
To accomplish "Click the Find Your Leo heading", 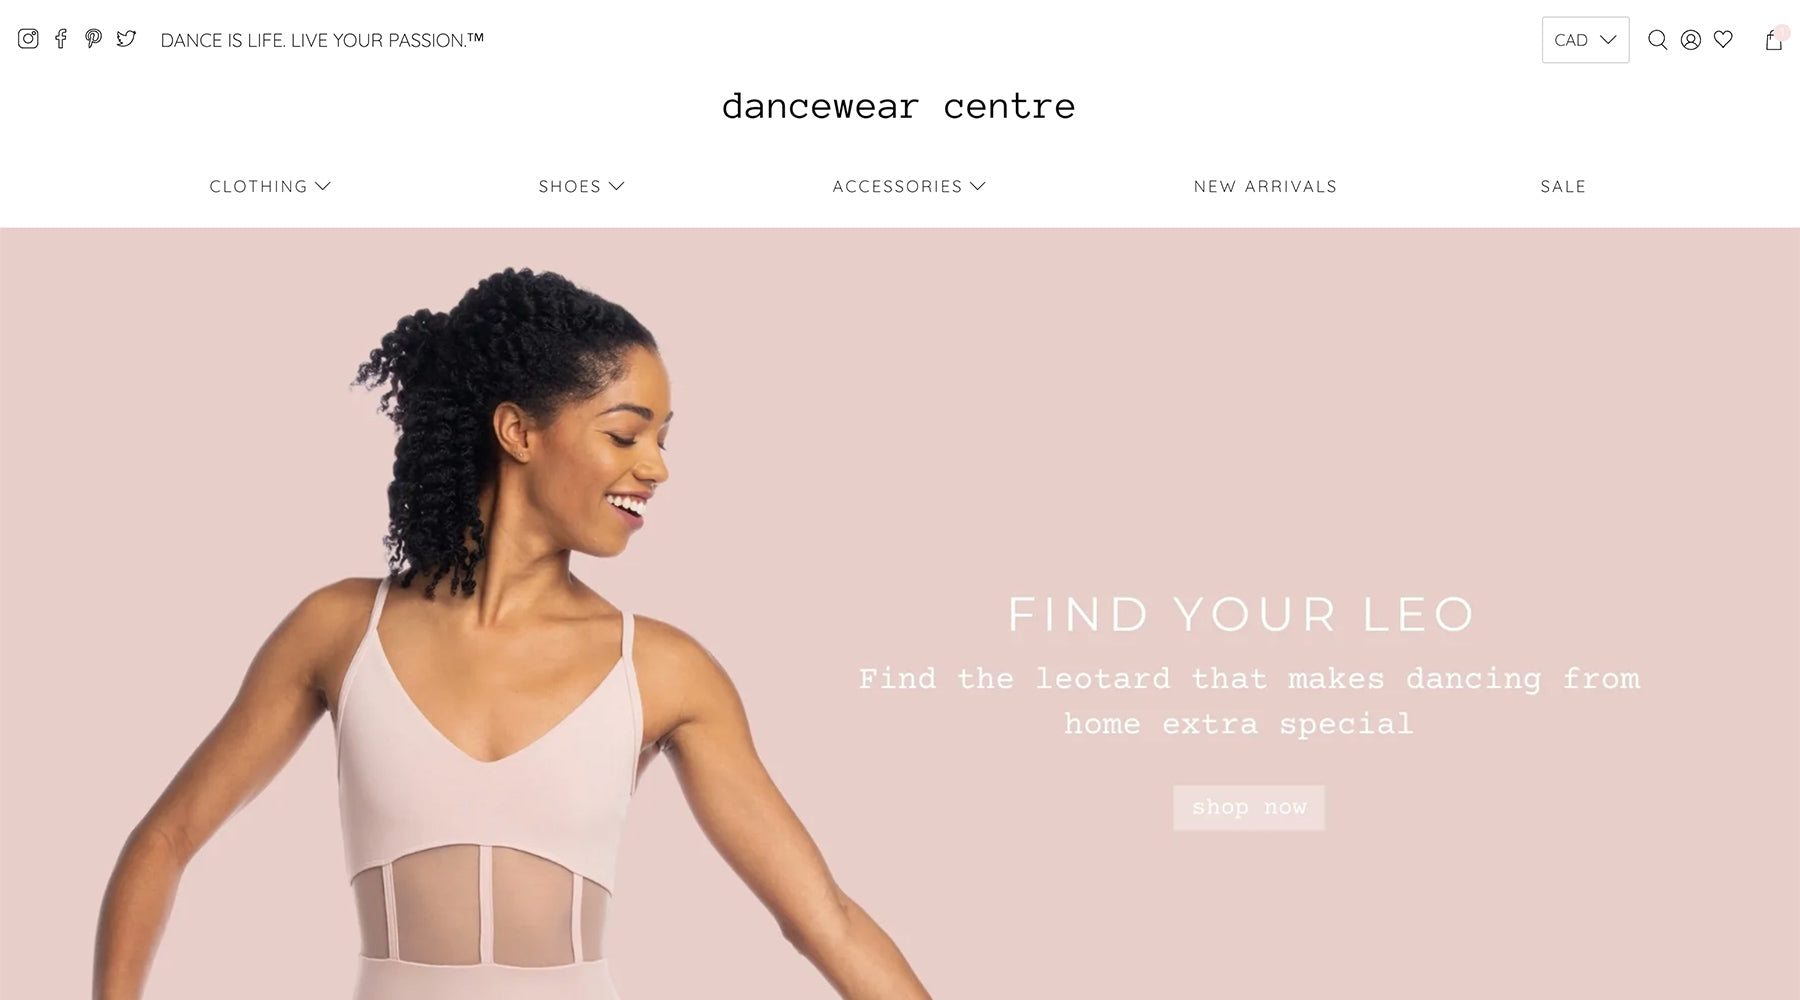I will (1241, 614).
